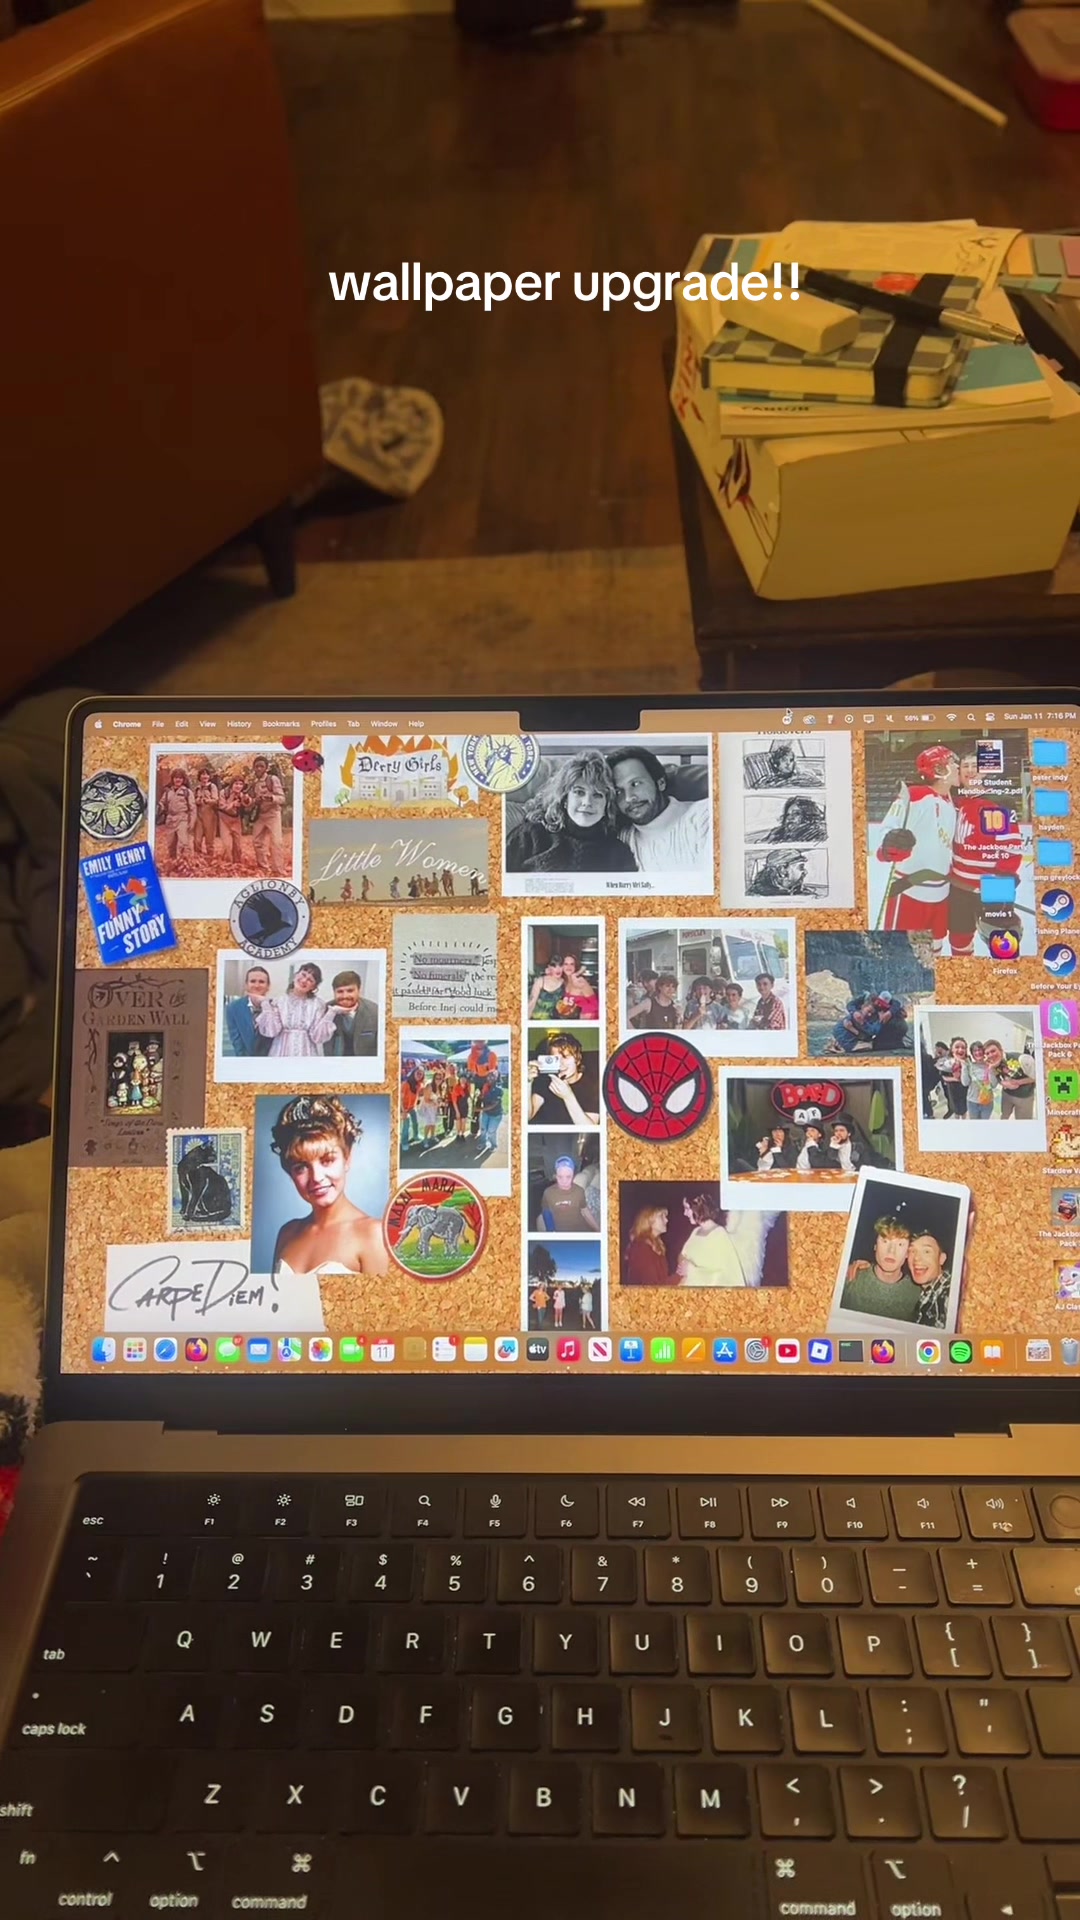Select the 'movie 1' desktop folder
The image size is (1080, 1920).
tap(997, 896)
